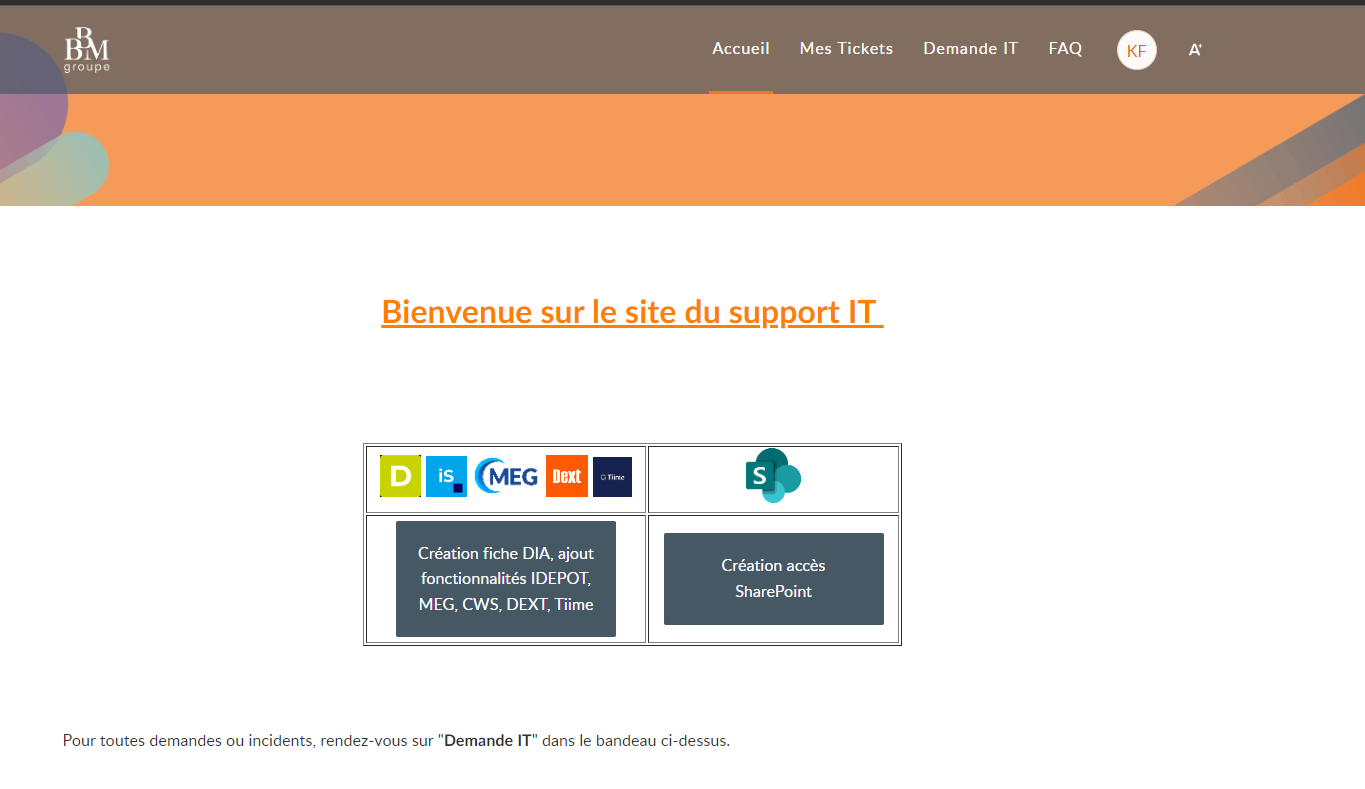Screen dimensions: 1365x789
Task: Open Mes Tickets in navigation bar
Action: tap(846, 48)
